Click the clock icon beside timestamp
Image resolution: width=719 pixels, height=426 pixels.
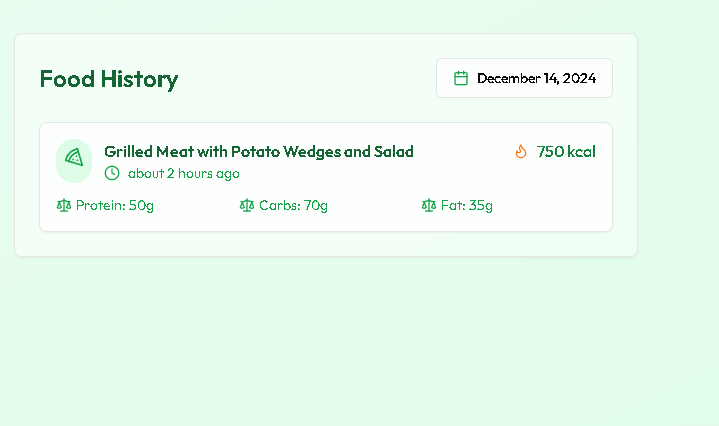point(112,173)
